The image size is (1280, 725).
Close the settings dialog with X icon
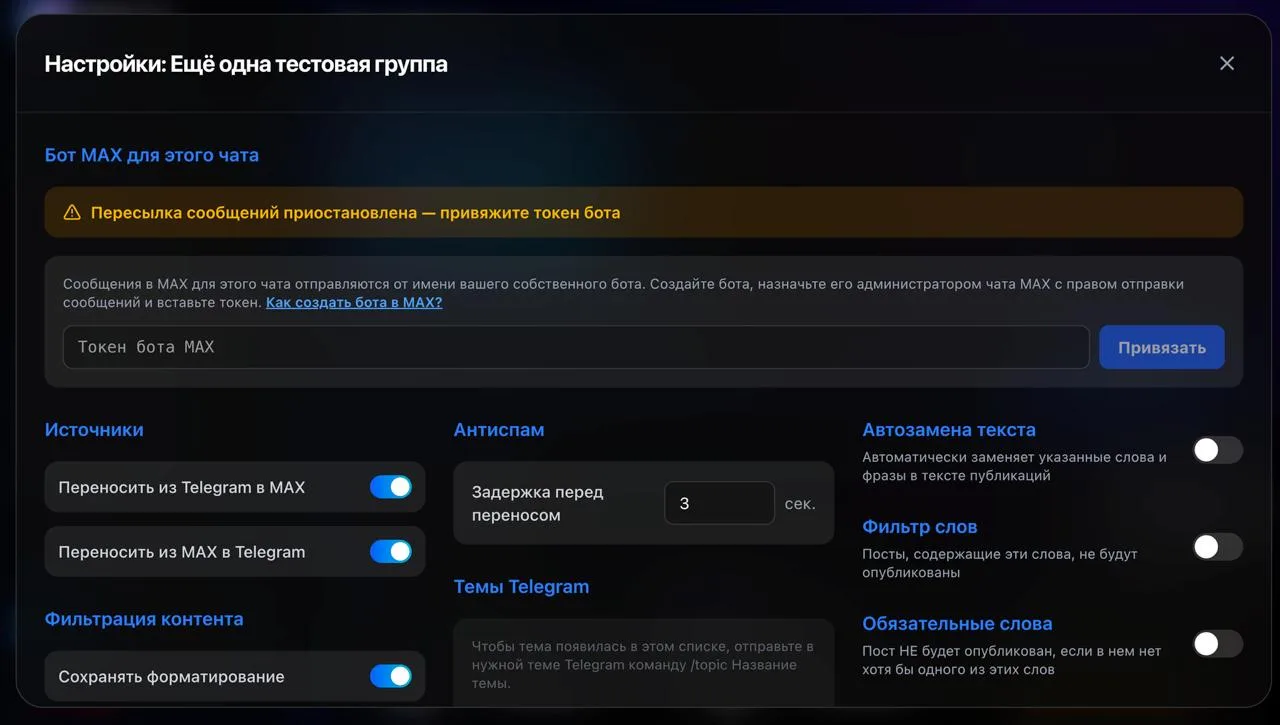pos(1227,63)
